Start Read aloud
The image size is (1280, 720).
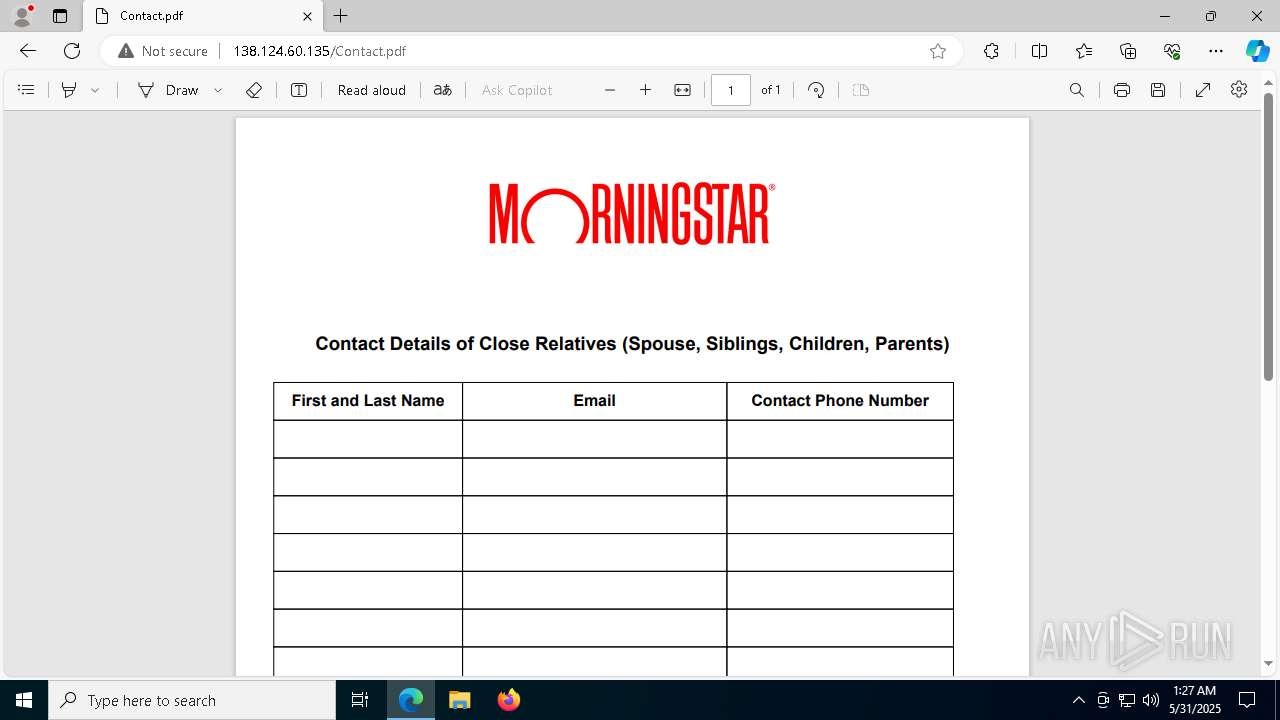[x=372, y=90]
